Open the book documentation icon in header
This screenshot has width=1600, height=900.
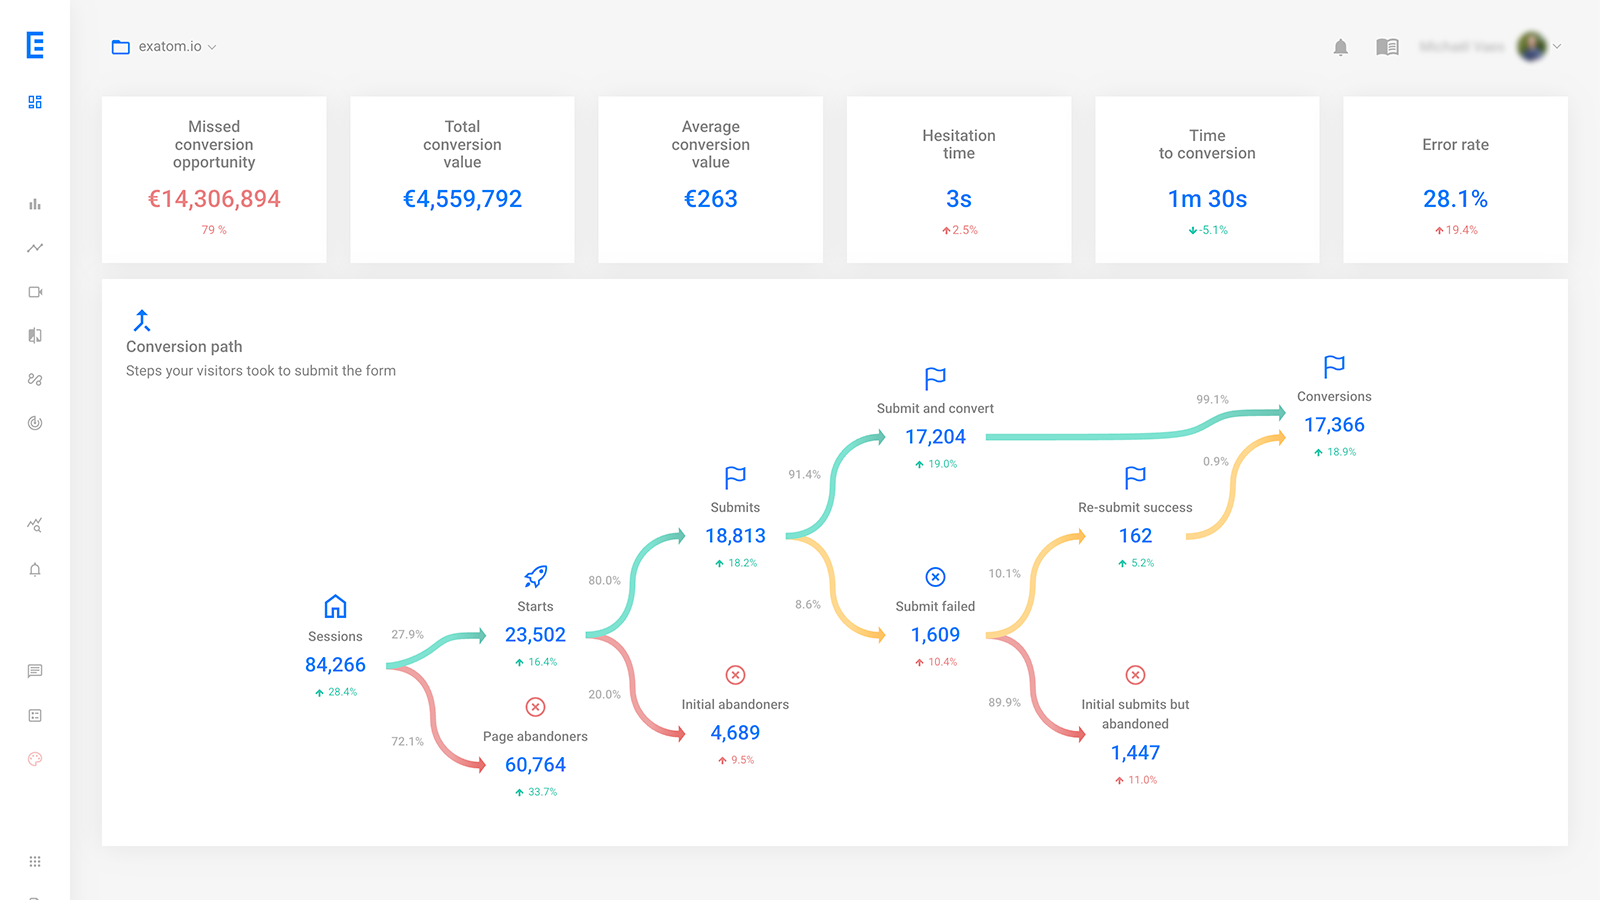point(1387,47)
